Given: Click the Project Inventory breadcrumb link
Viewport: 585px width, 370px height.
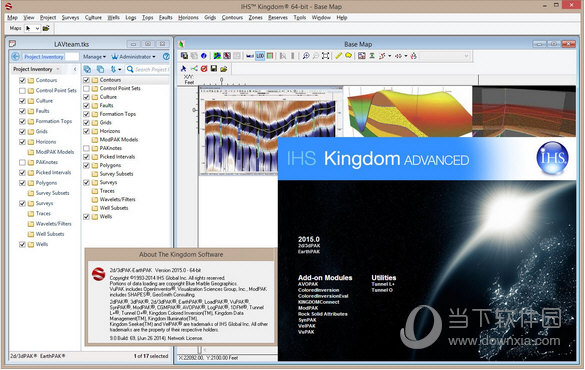Looking at the screenshot, I should 44,57.
